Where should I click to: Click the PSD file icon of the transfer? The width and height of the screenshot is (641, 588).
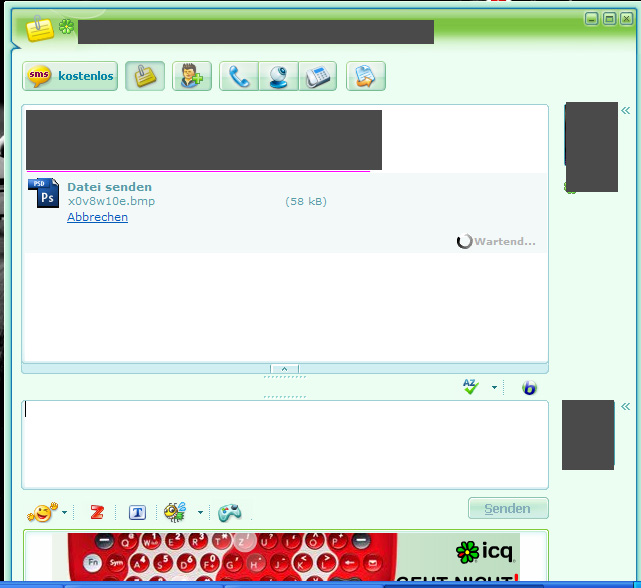coord(43,193)
